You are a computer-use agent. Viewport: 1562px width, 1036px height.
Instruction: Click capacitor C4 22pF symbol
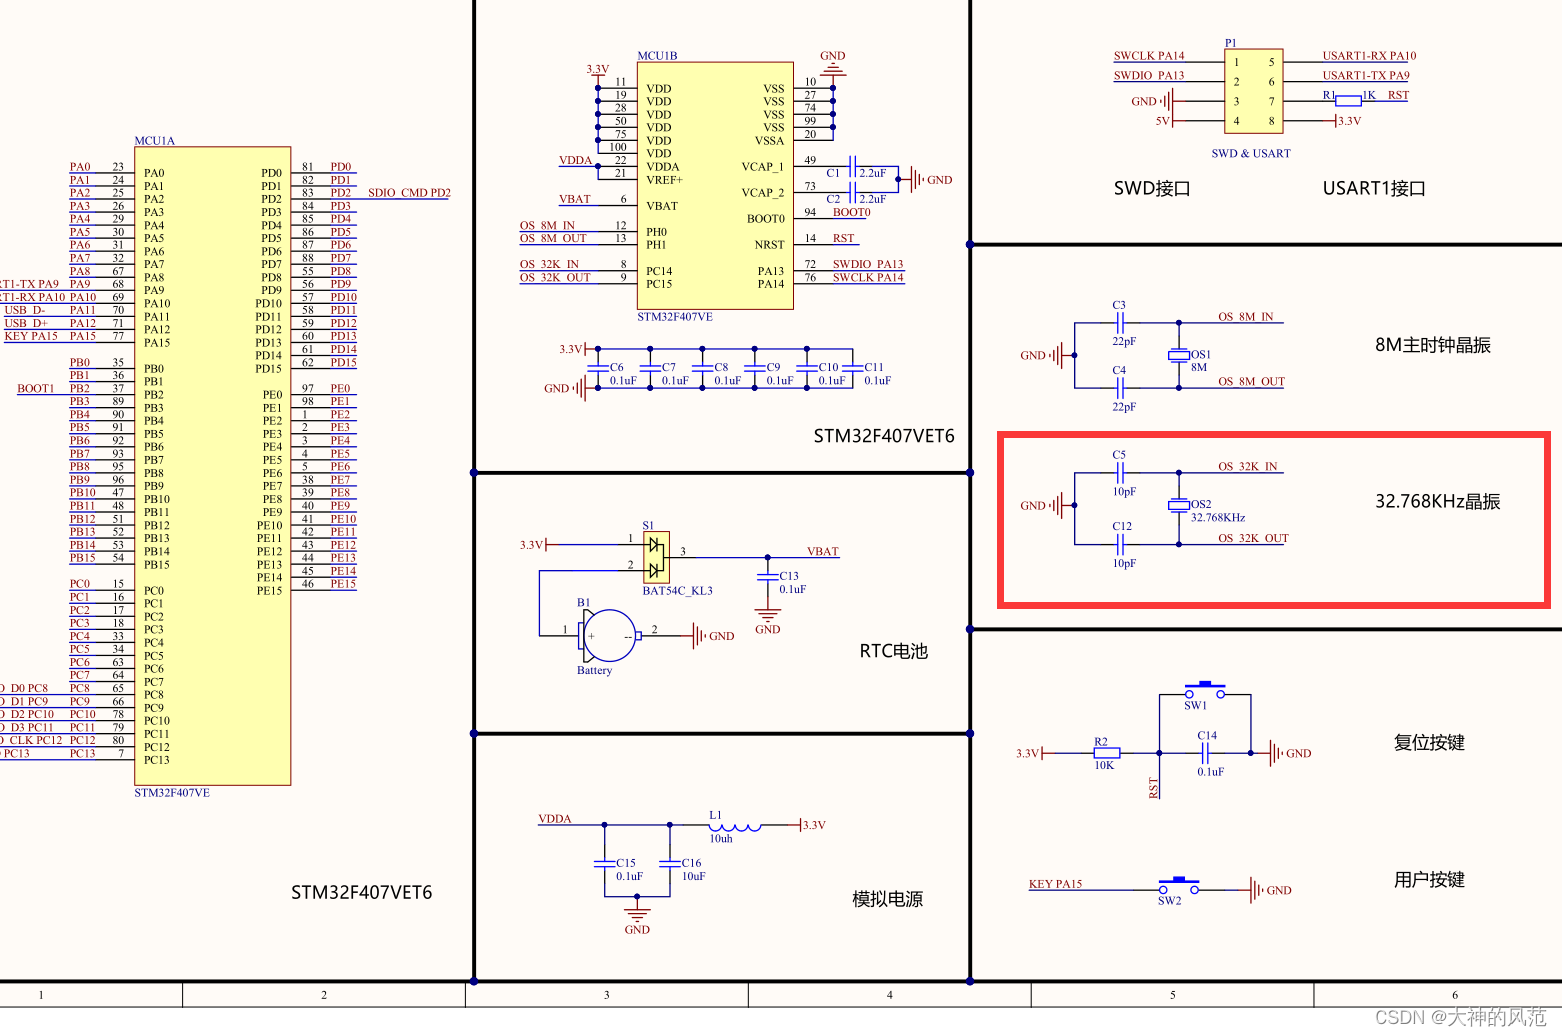(1121, 387)
